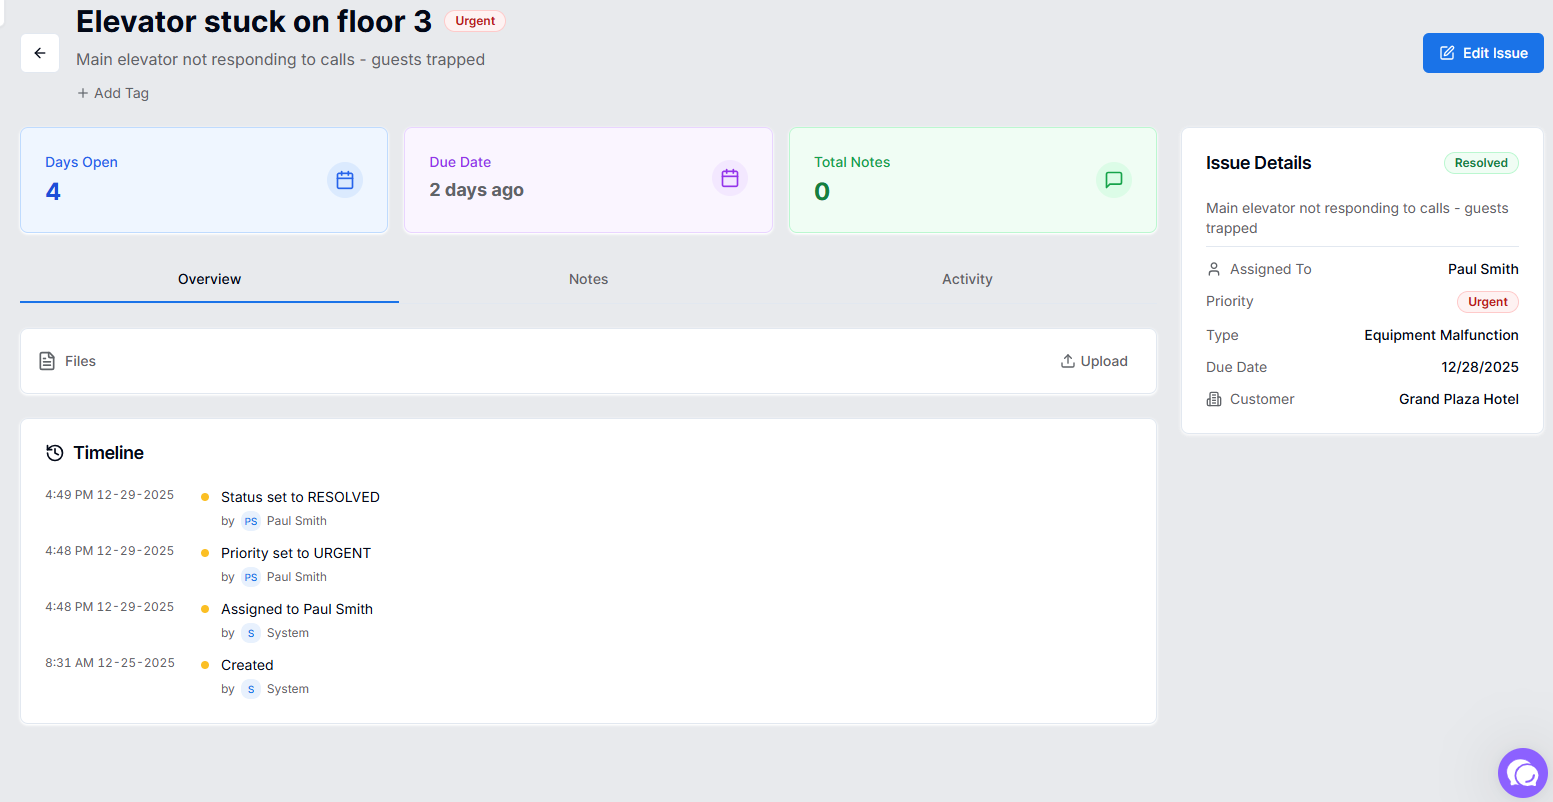Switch to the Activity tab
This screenshot has width=1553, height=802.
[966, 279]
